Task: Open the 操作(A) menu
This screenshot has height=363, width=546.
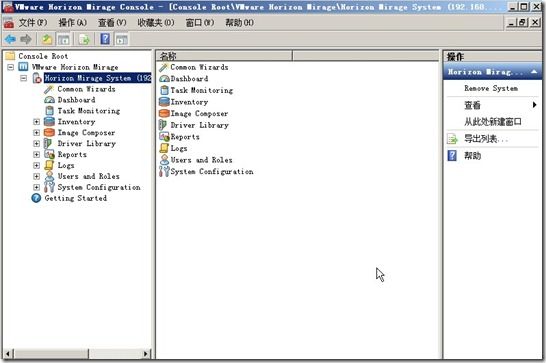Action: (x=72, y=23)
